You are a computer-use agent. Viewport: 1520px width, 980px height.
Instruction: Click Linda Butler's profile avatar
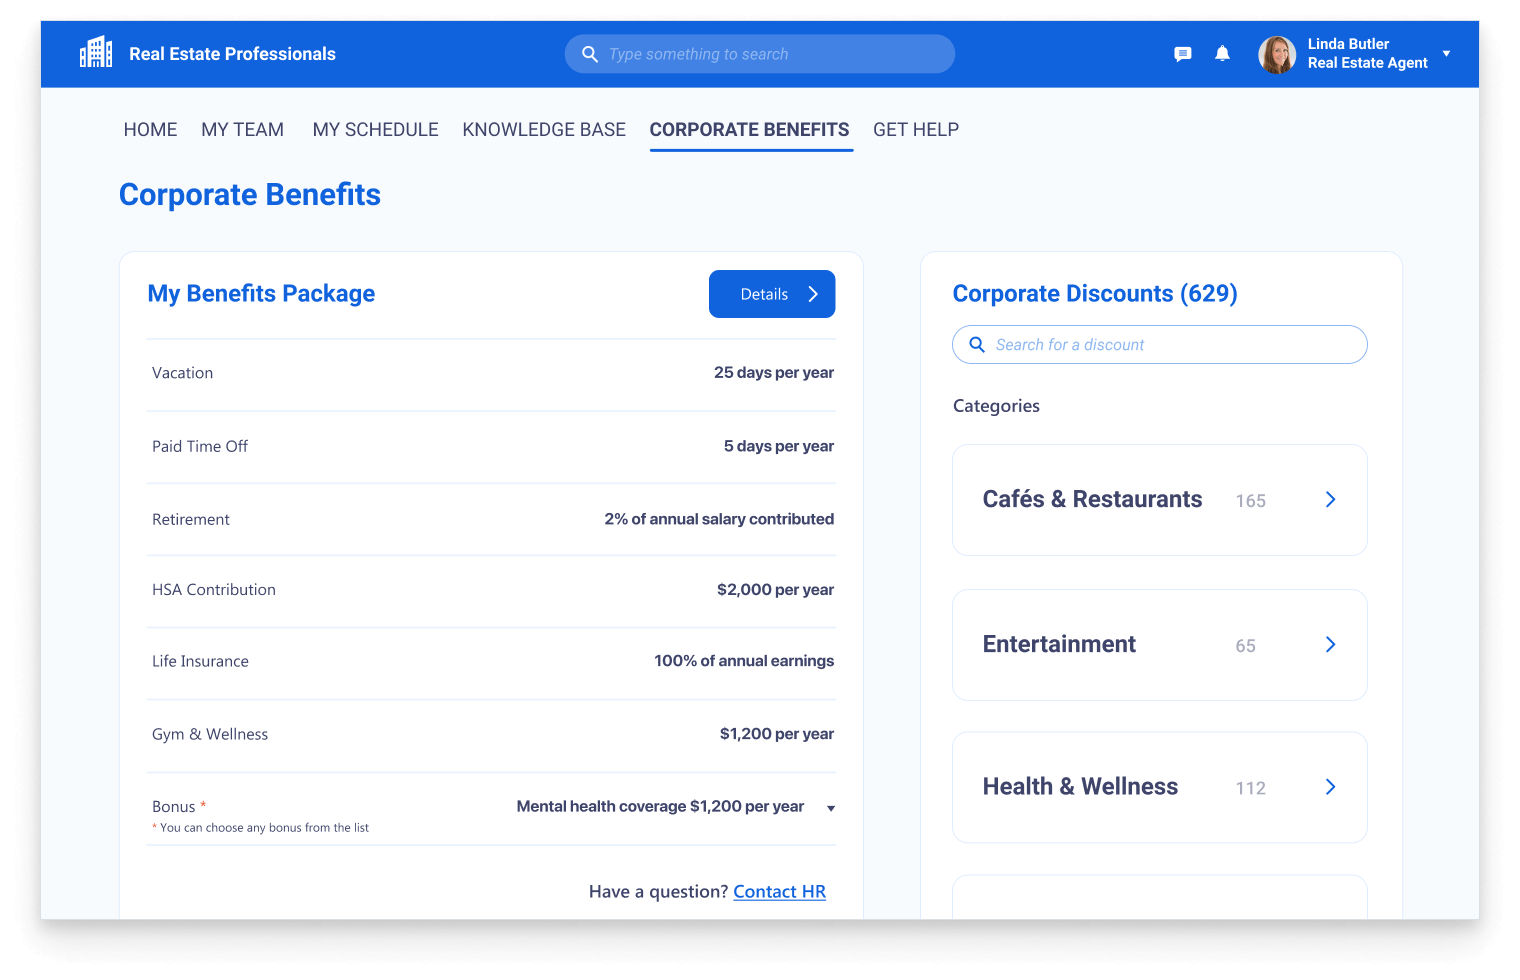coord(1277,54)
